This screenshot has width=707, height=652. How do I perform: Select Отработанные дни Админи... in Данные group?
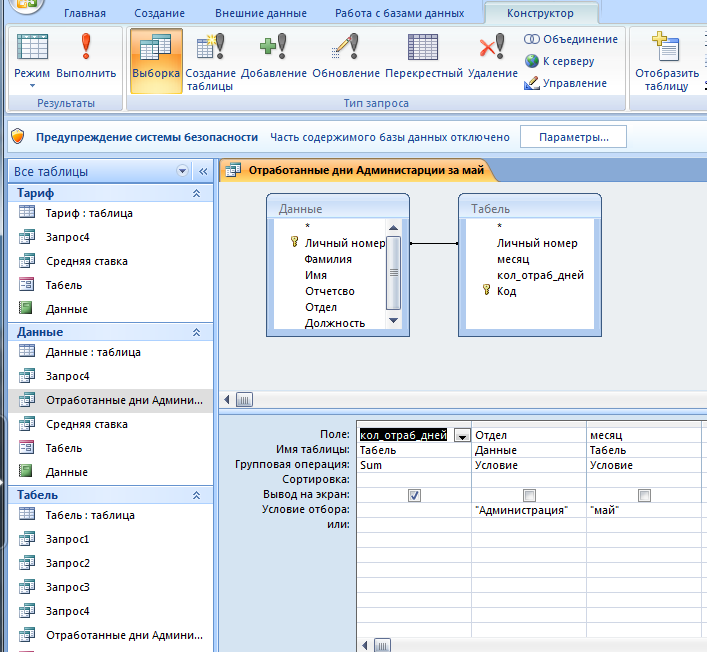pos(110,400)
